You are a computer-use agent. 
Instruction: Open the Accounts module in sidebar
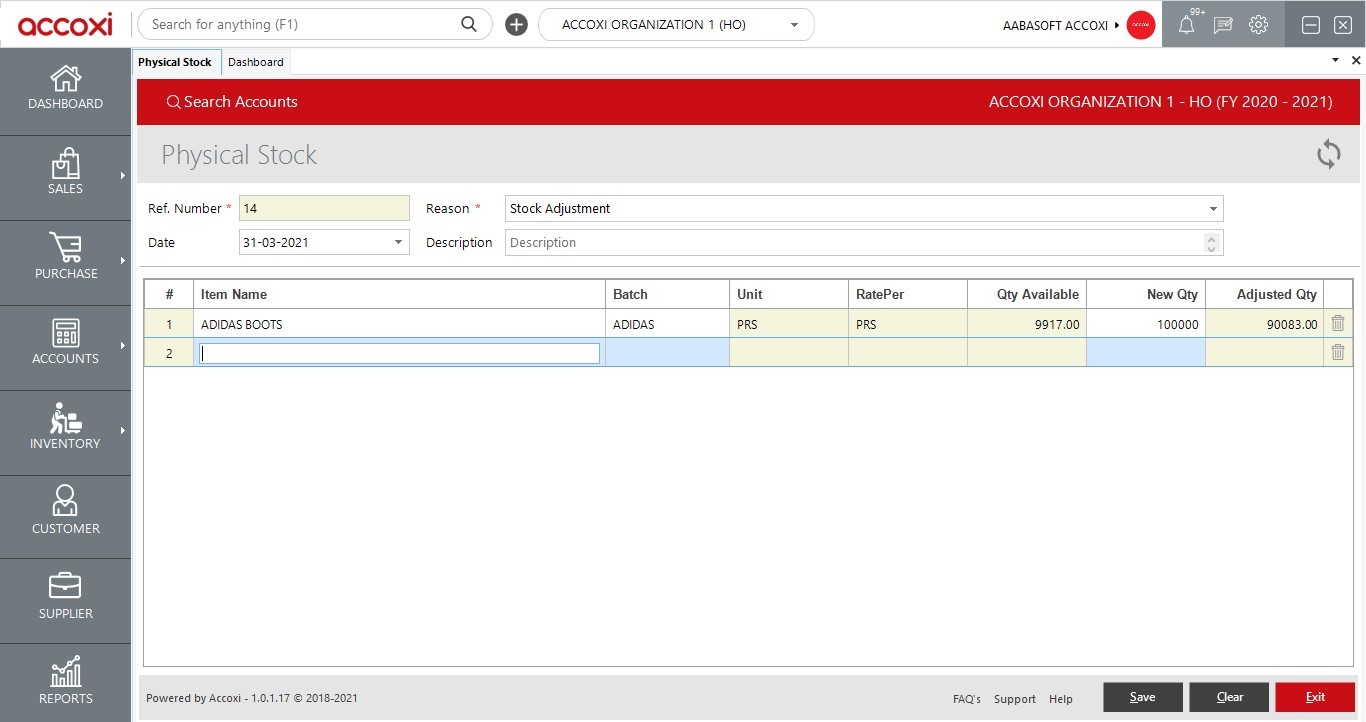coord(65,347)
